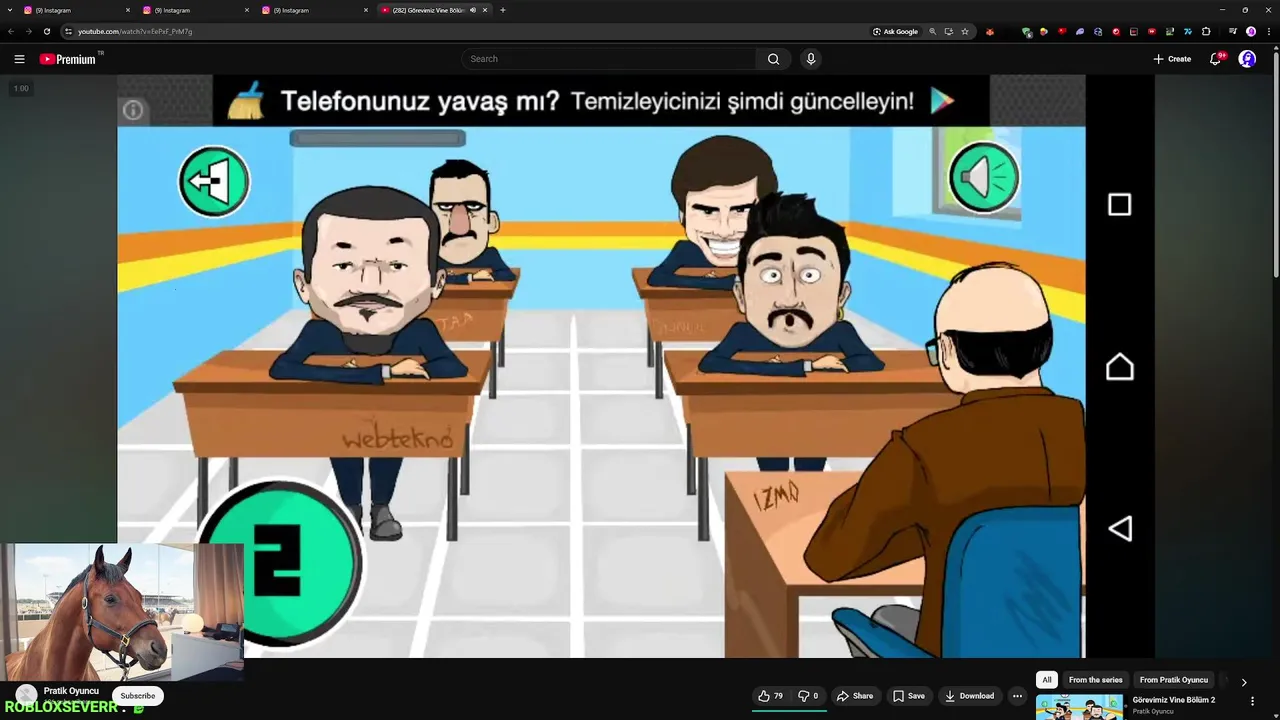Image resolution: width=1280 pixels, height=720 pixels.
Task: Open YouTube notifications bell
Action: [1216, 59]
